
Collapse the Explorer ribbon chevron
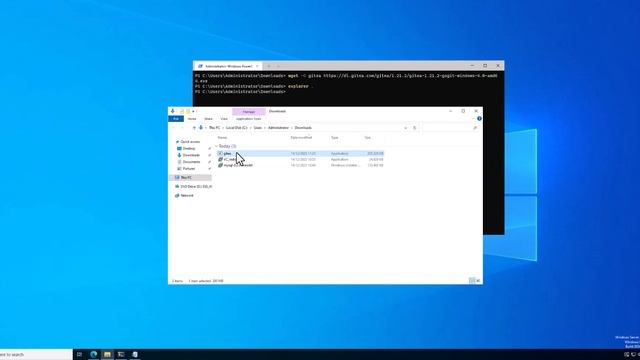[473, 119]
